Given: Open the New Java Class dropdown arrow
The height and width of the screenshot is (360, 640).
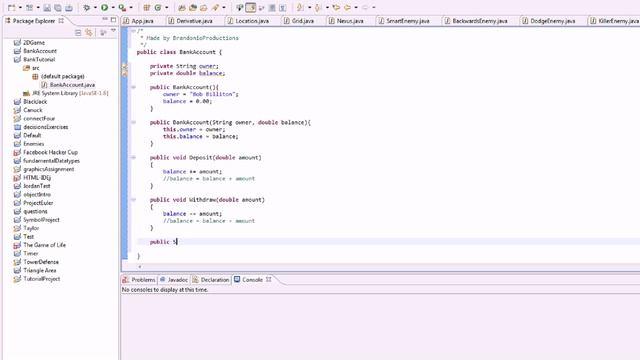Looking at the screenshot, I should [x=167, y=7].
